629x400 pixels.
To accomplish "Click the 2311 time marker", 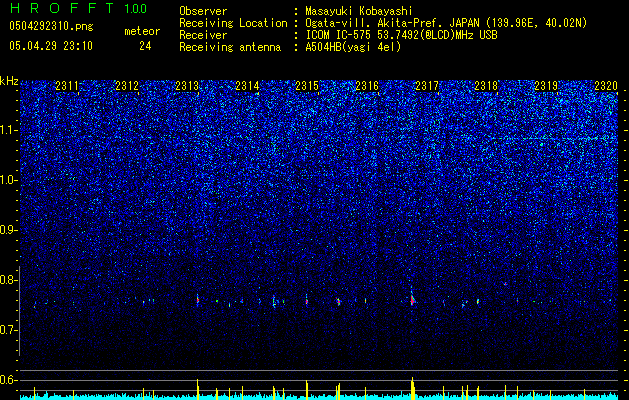I will pos(67,85).
